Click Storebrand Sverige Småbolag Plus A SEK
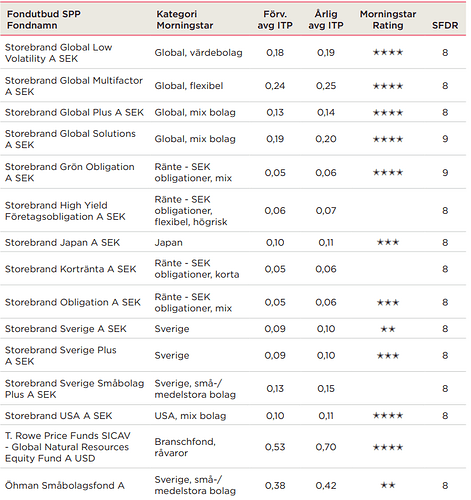 coord(74,389)
